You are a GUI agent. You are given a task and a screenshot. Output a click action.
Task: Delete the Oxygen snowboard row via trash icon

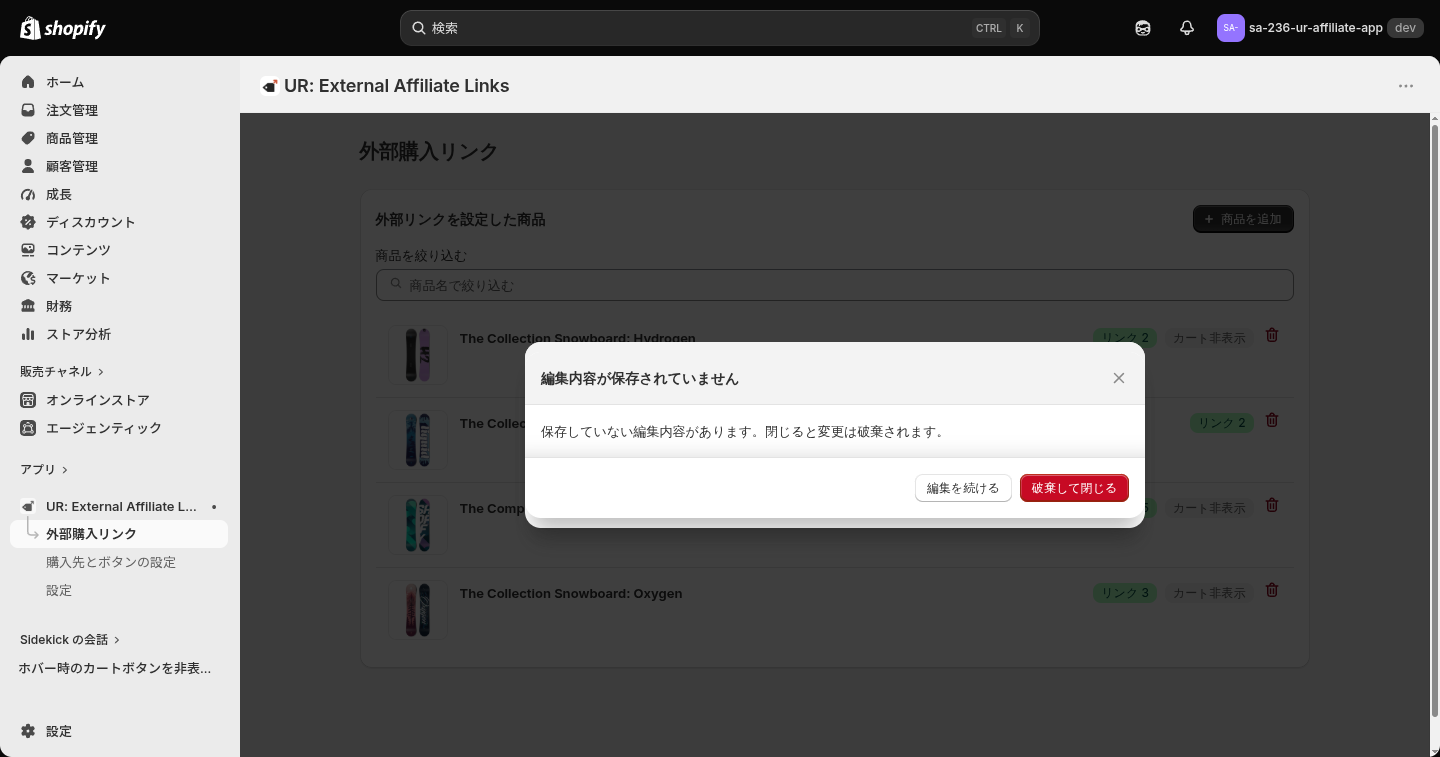pos(1272,590)
